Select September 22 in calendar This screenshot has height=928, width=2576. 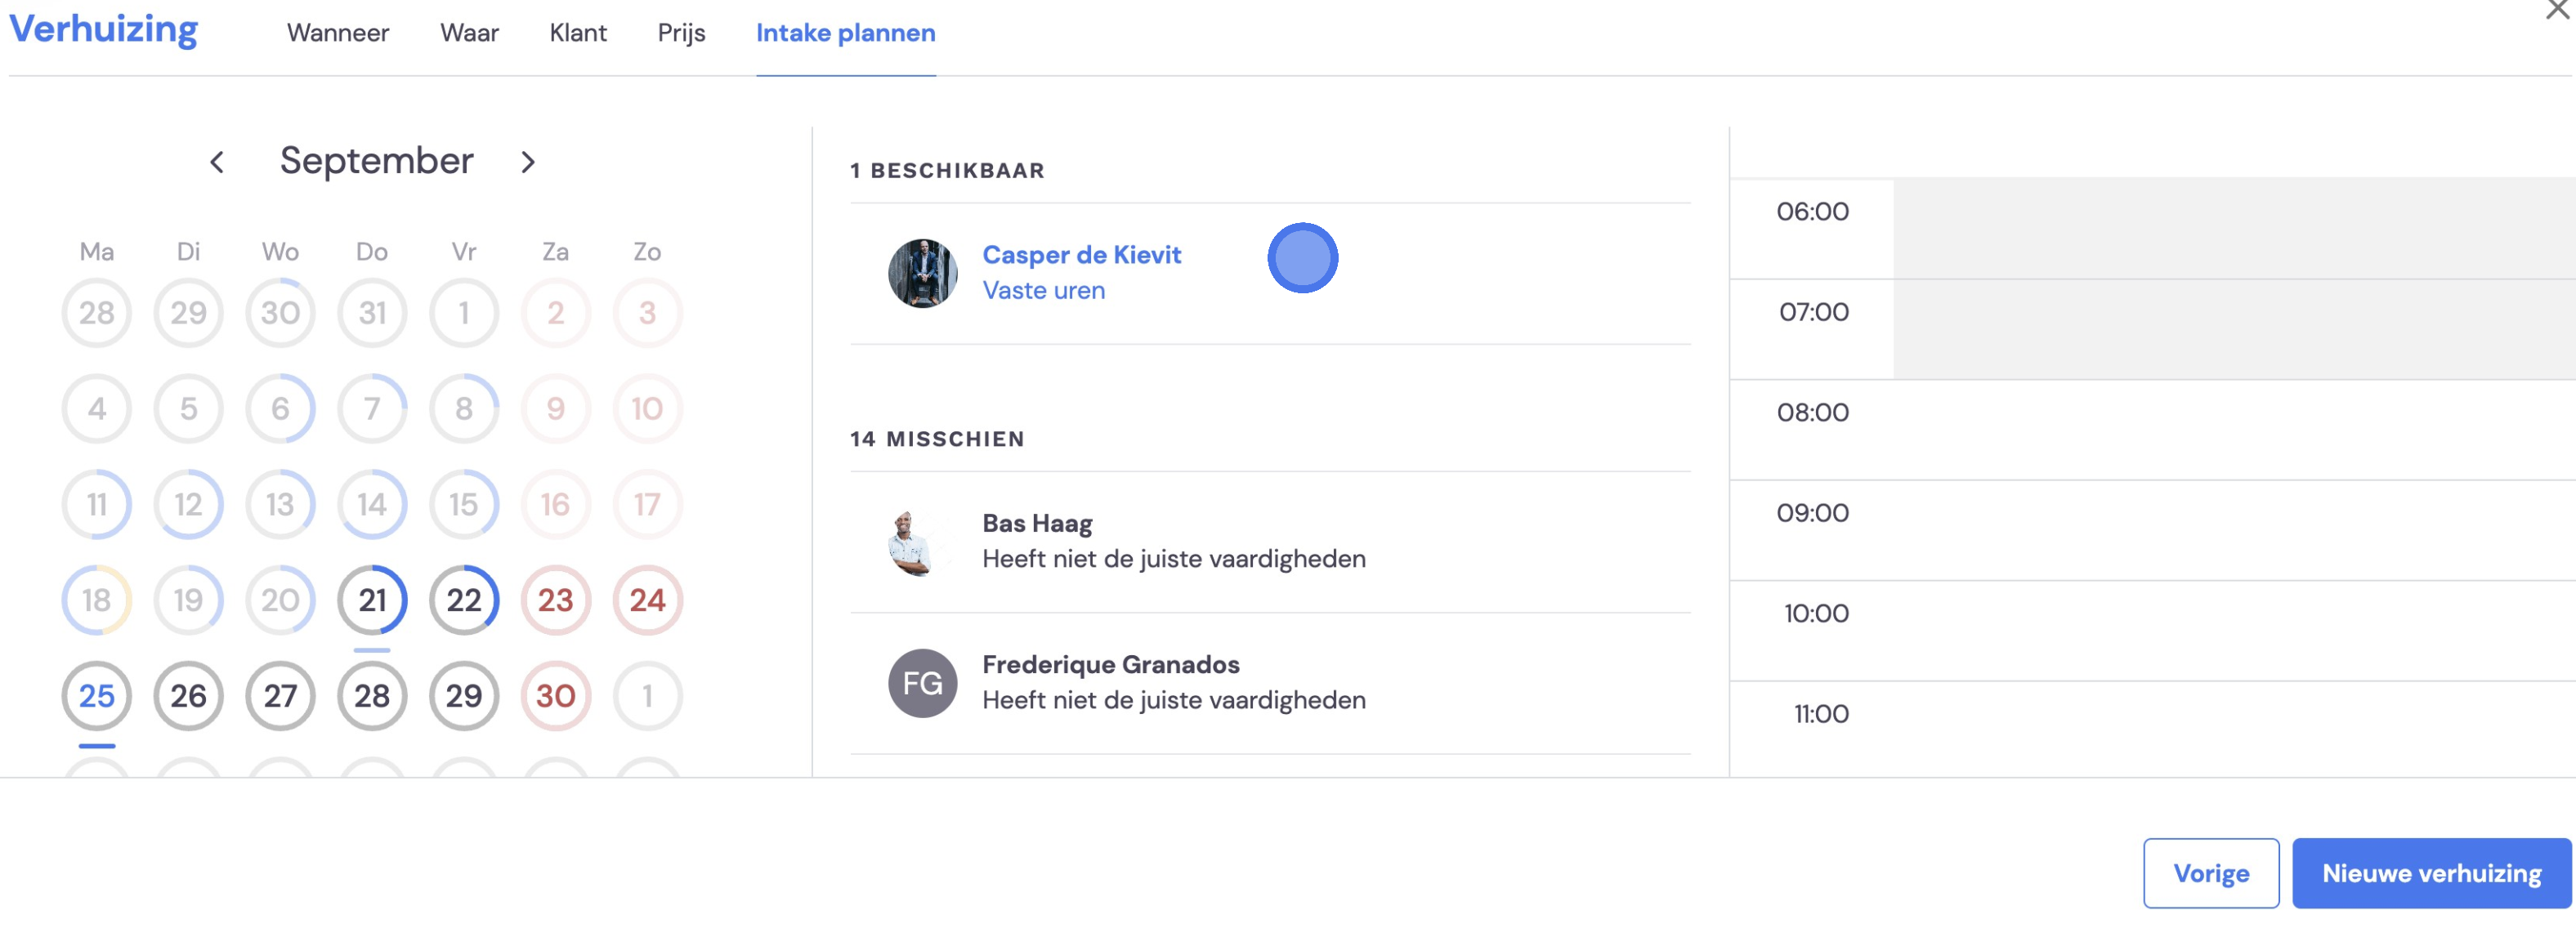[464, 600]
